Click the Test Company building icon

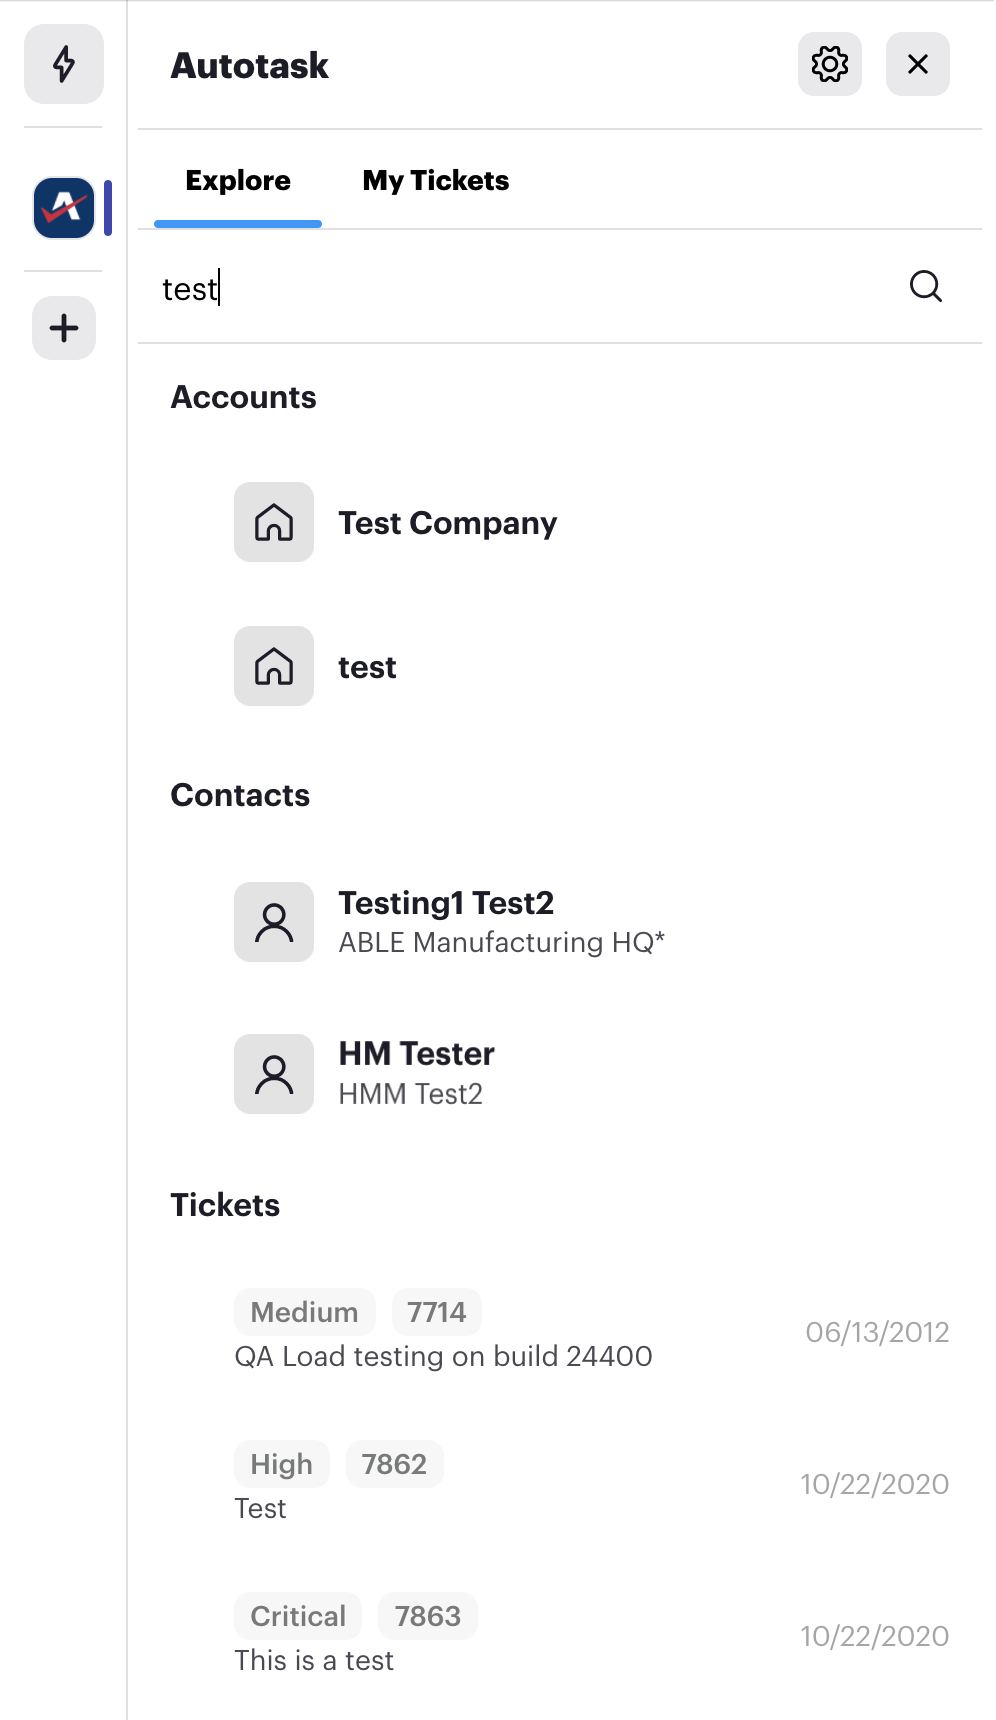pyautogui.click(x=274, y=522)
